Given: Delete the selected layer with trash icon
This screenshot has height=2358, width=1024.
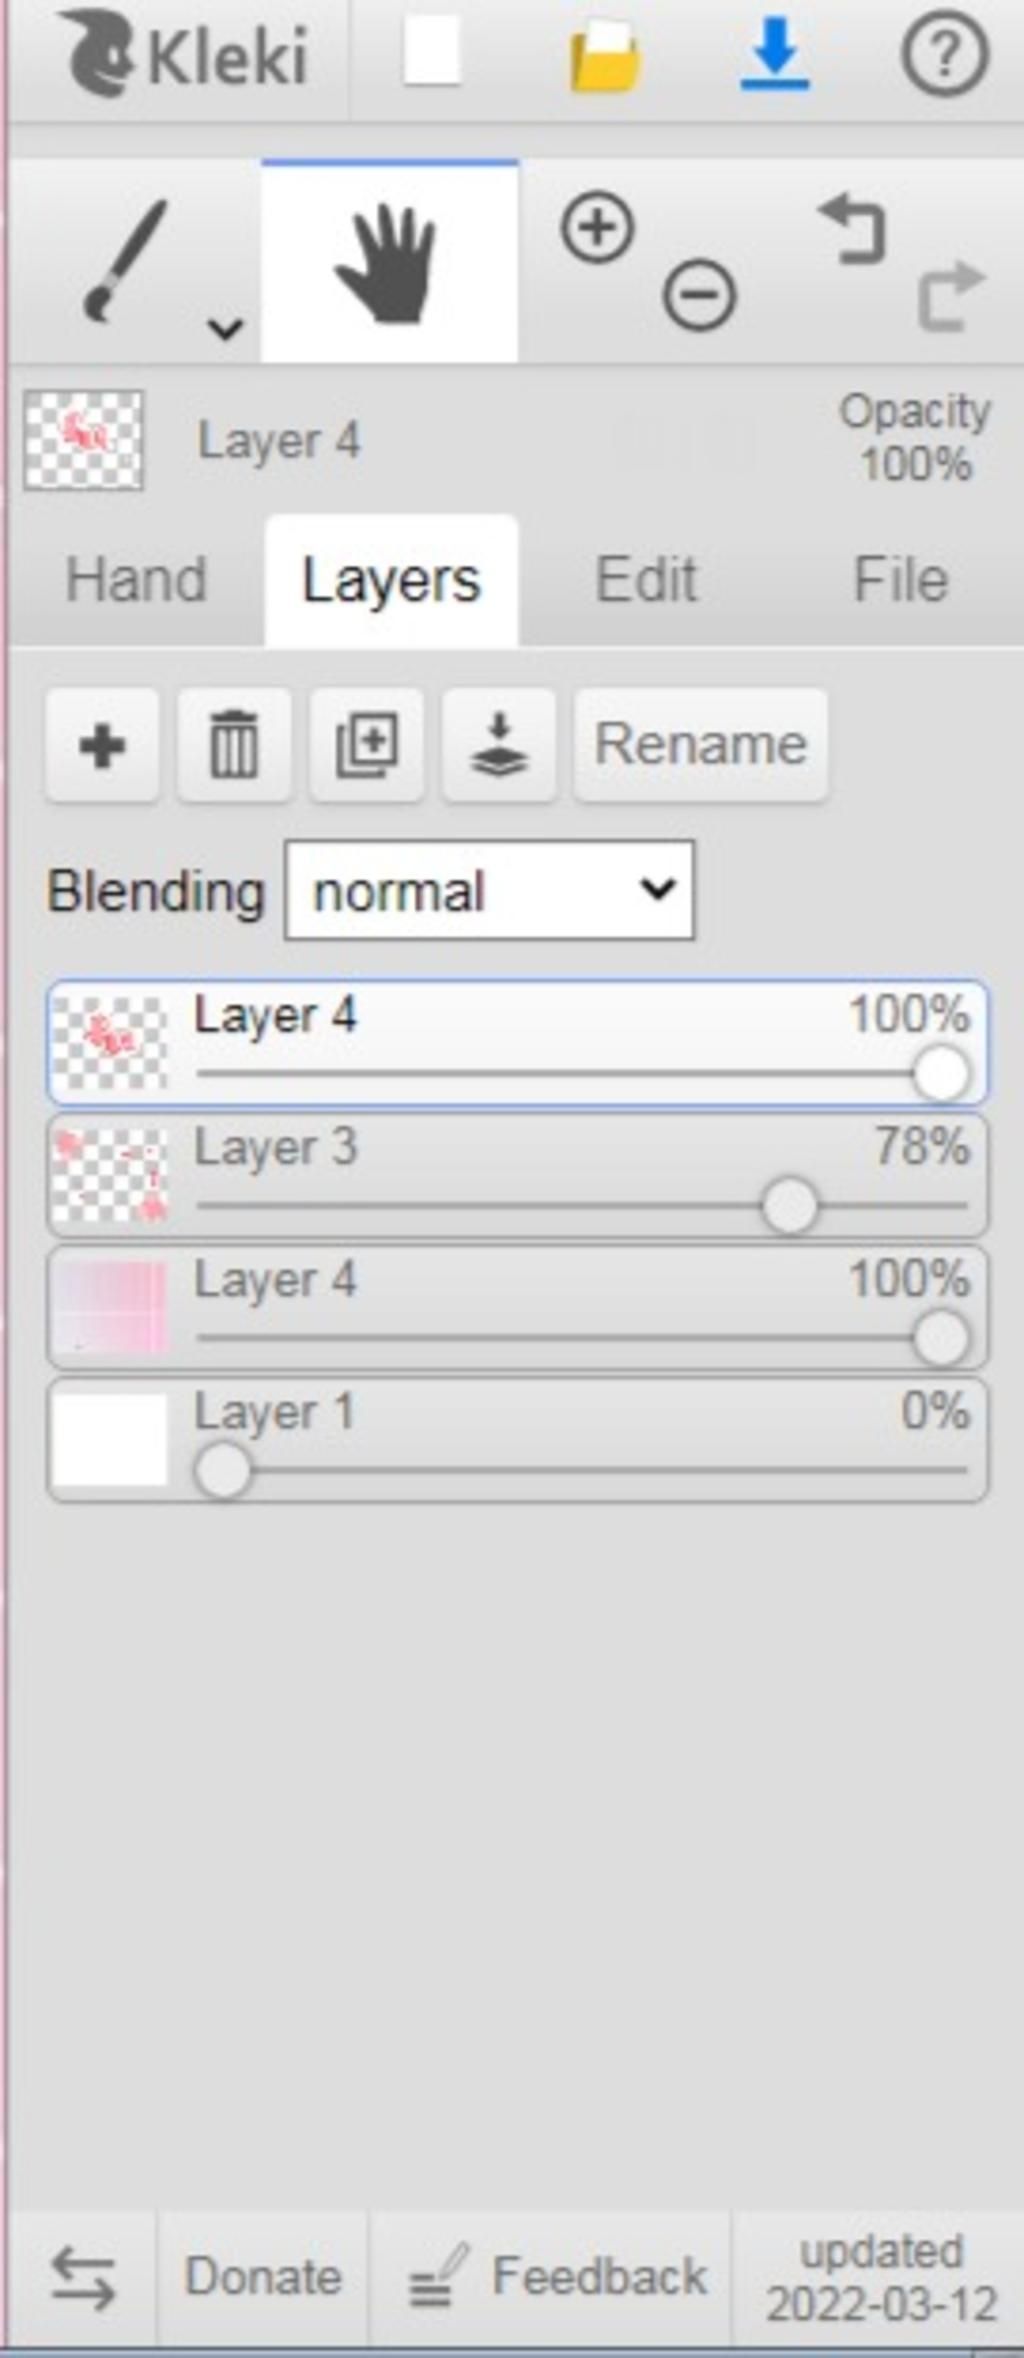Looking at the screenshot, I should click(234, 745).
